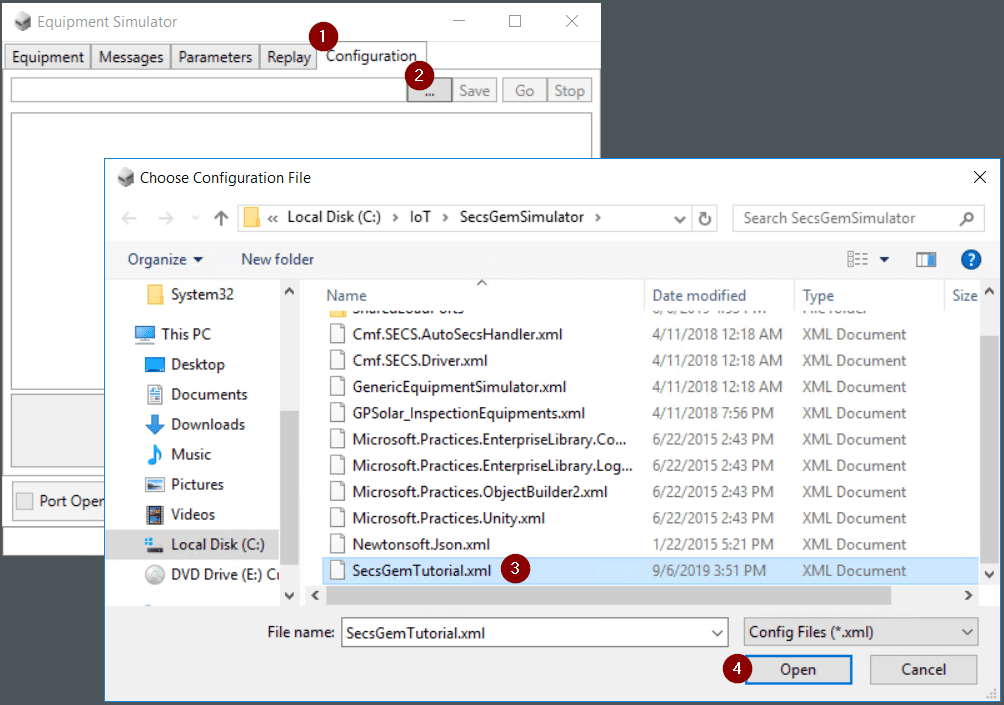Image resolution: width=1004 pixels, height=705 pixels.
Task: Click the Open button
Action: pyautogui.click(x=798, y=670)
